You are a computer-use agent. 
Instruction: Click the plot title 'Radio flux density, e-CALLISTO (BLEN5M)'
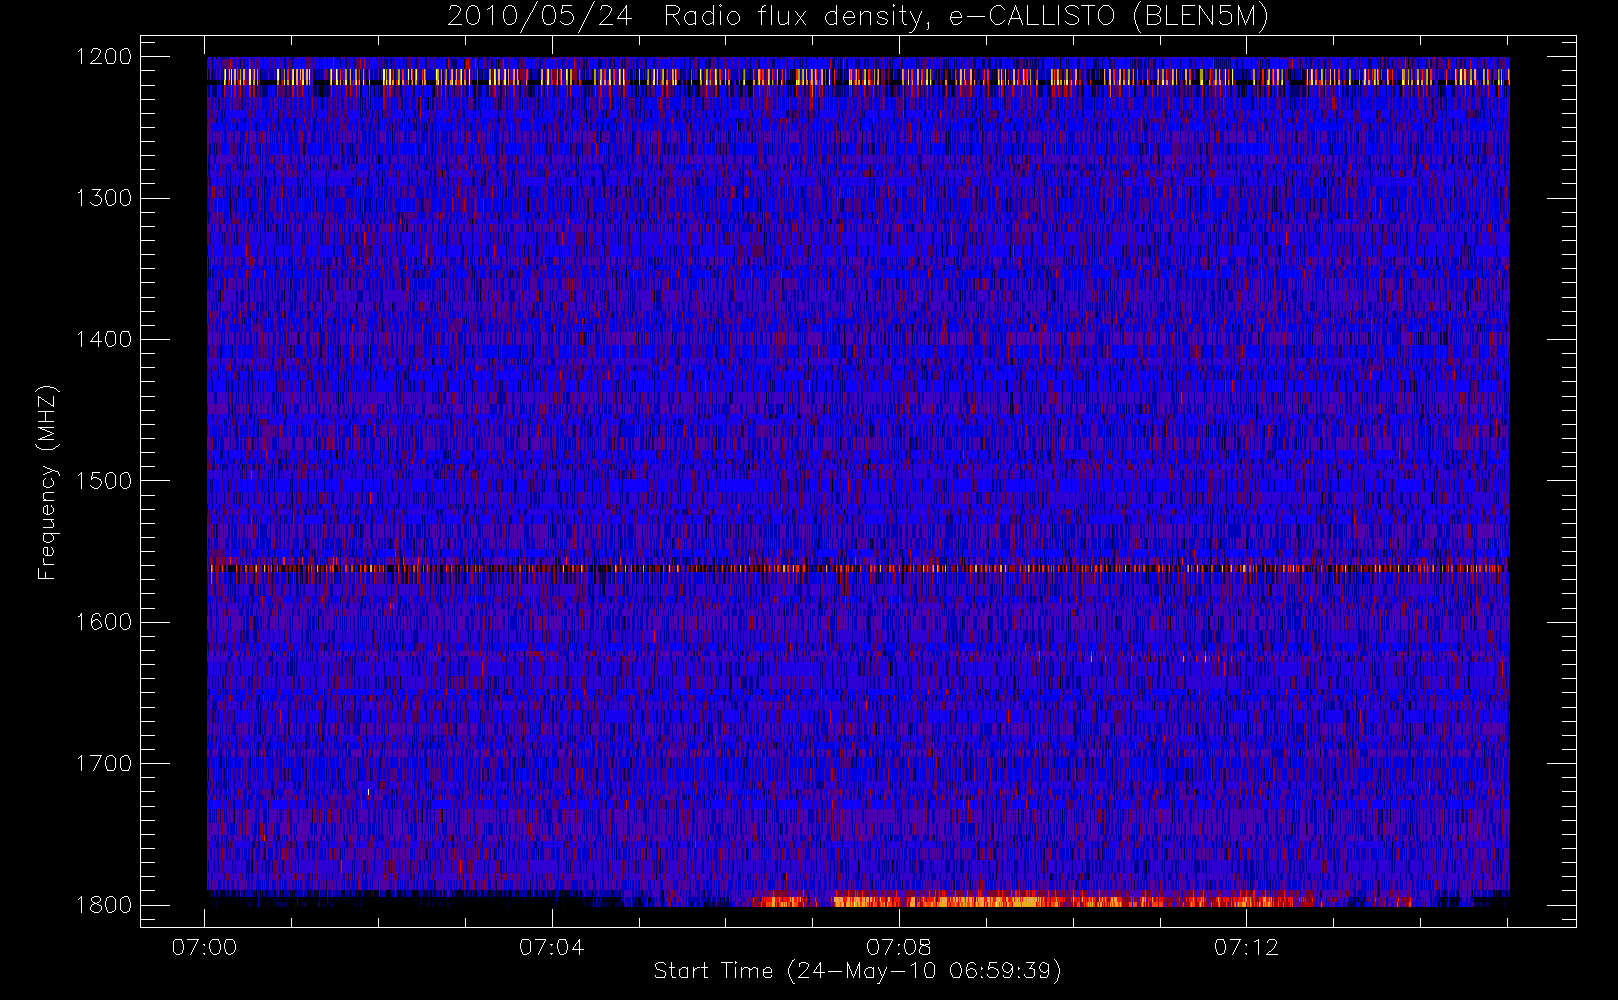966,17
